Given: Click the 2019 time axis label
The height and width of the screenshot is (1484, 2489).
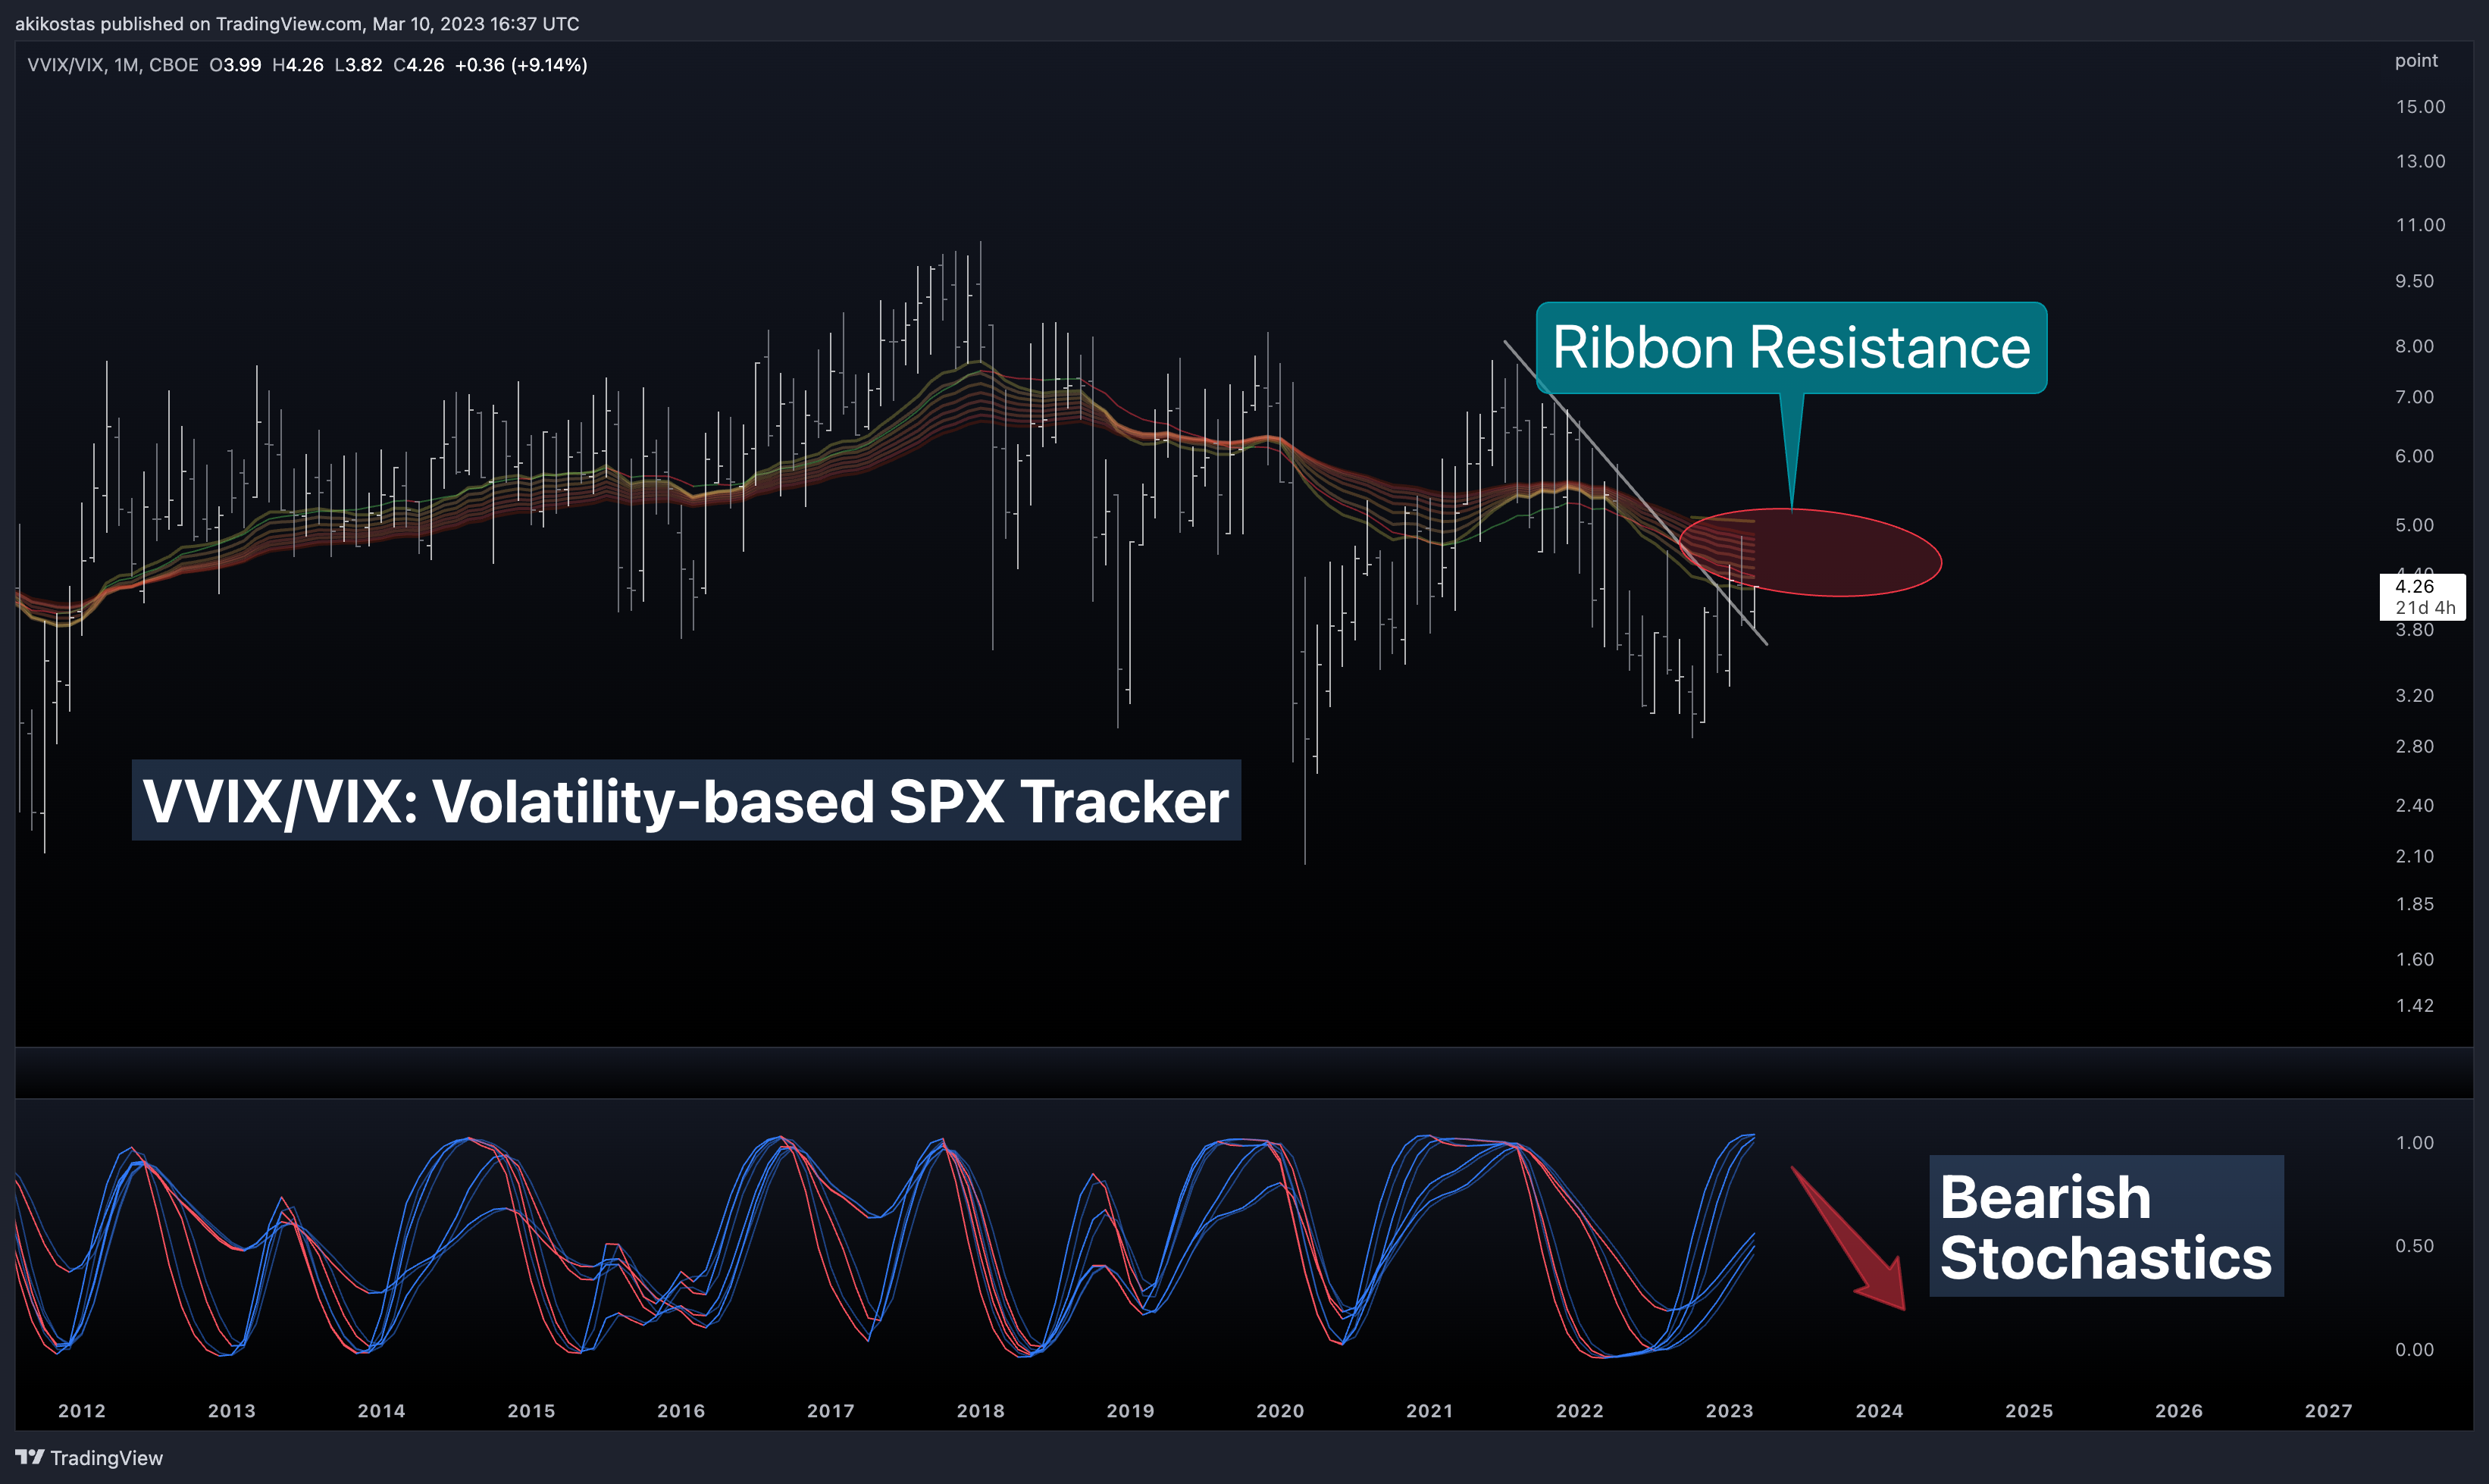Looking at the screenshot, I should click(x=1131, y=1411).
